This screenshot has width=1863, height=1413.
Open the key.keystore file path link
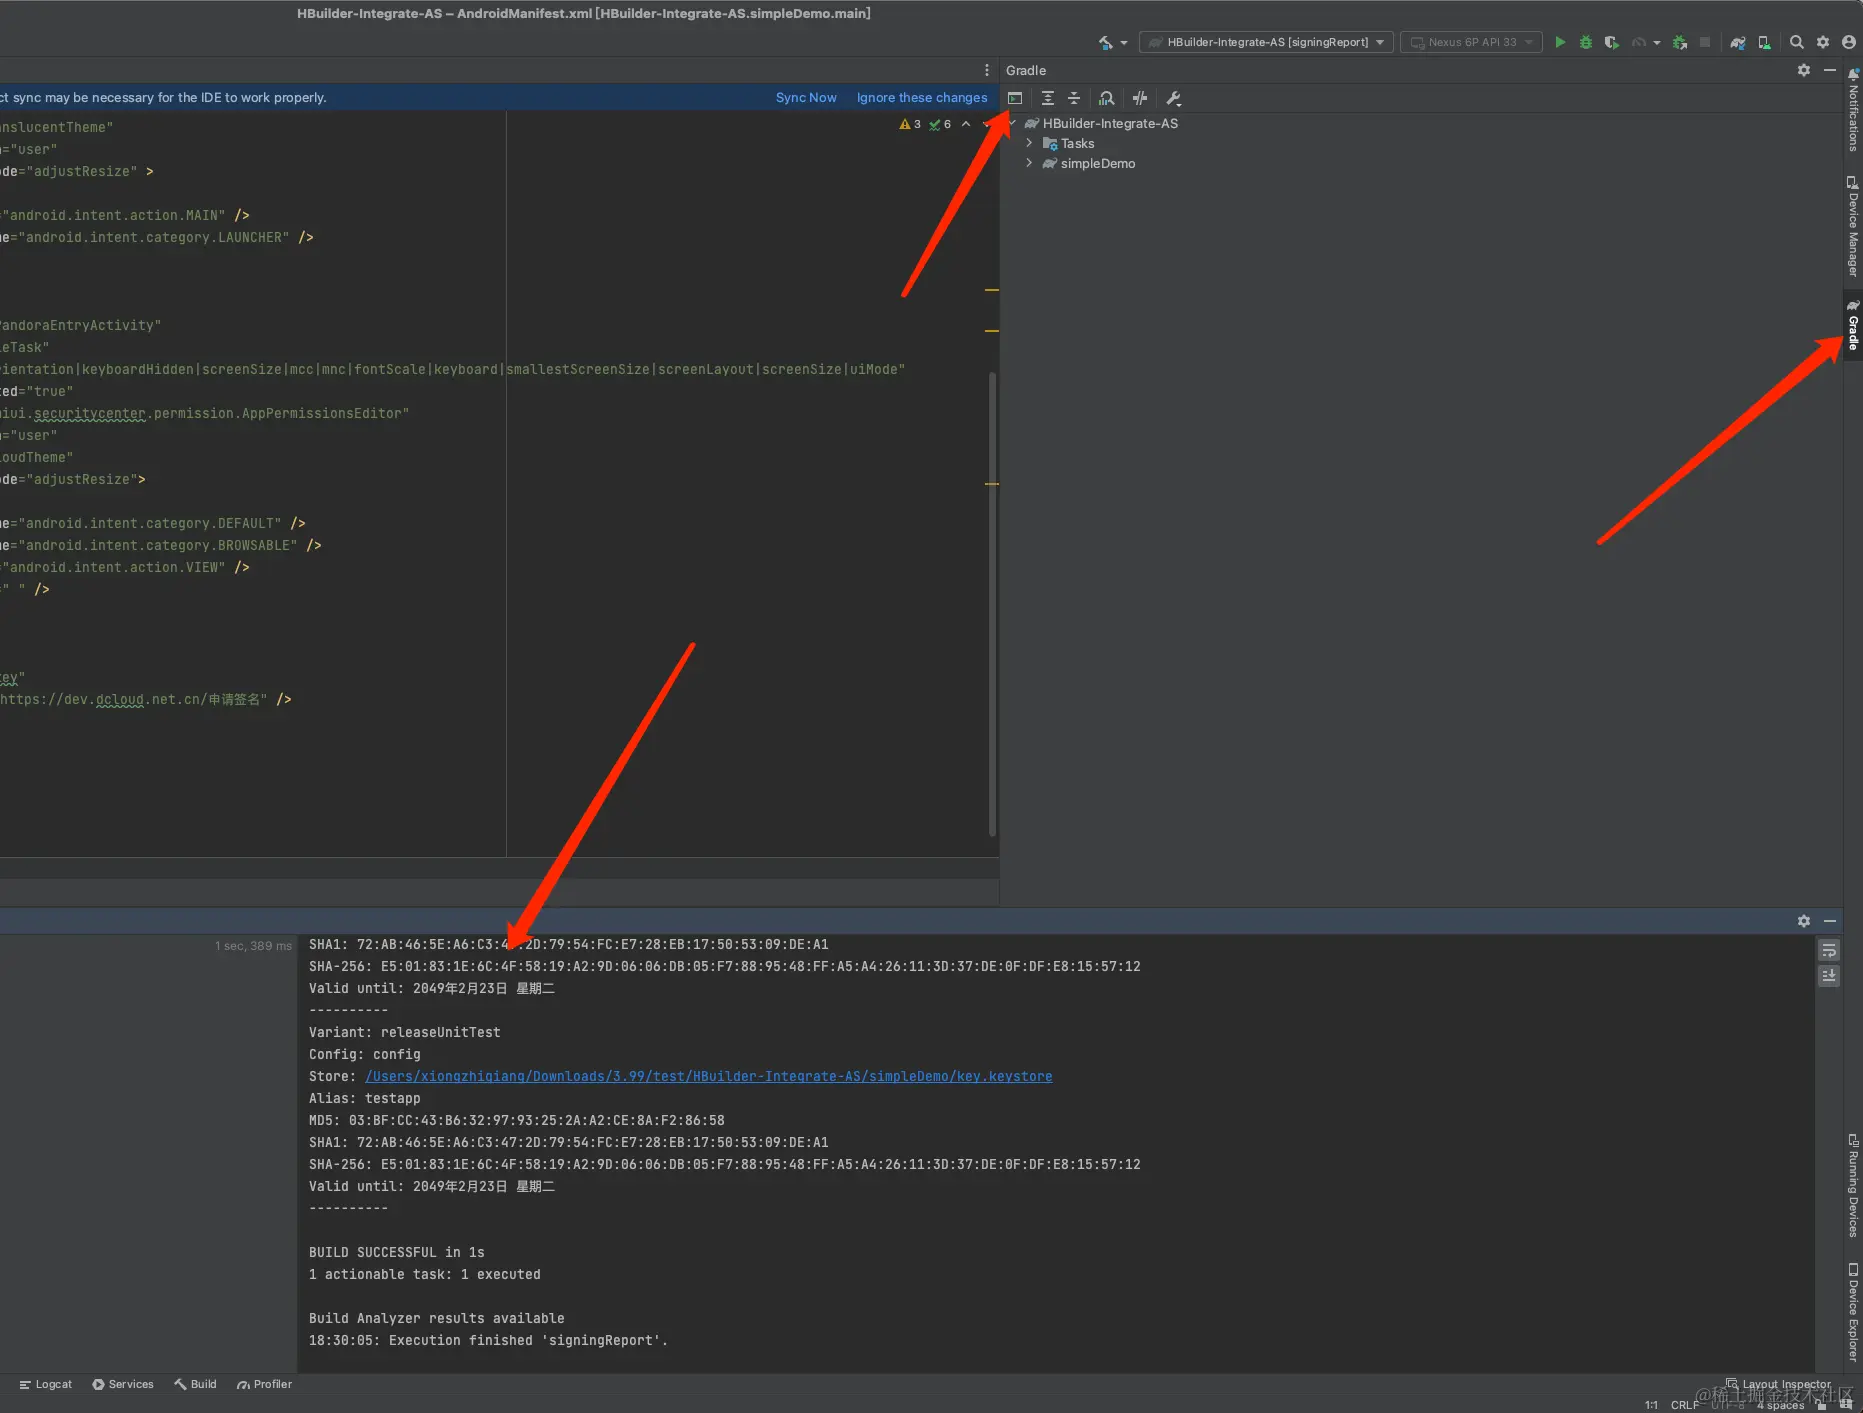pos(708,1076)
